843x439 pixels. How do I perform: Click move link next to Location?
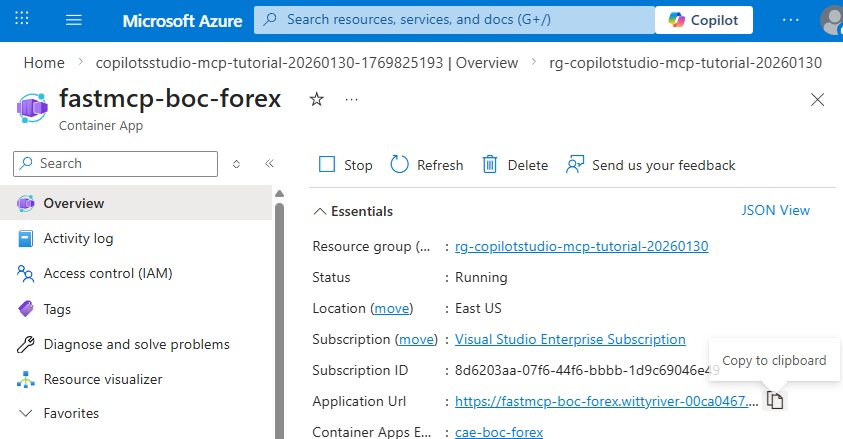(x=392, y=308)
